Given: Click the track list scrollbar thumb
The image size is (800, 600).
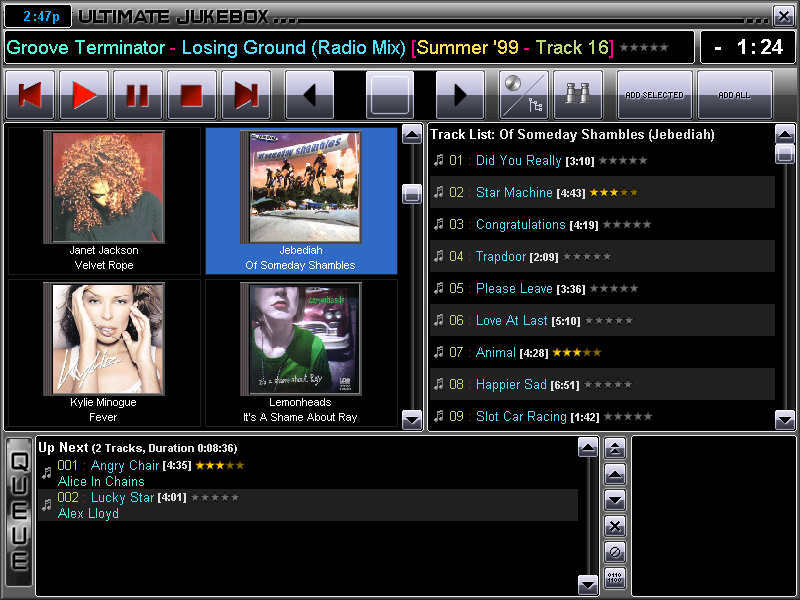Looking at the screenshot, I should click(x=785, y=154).
